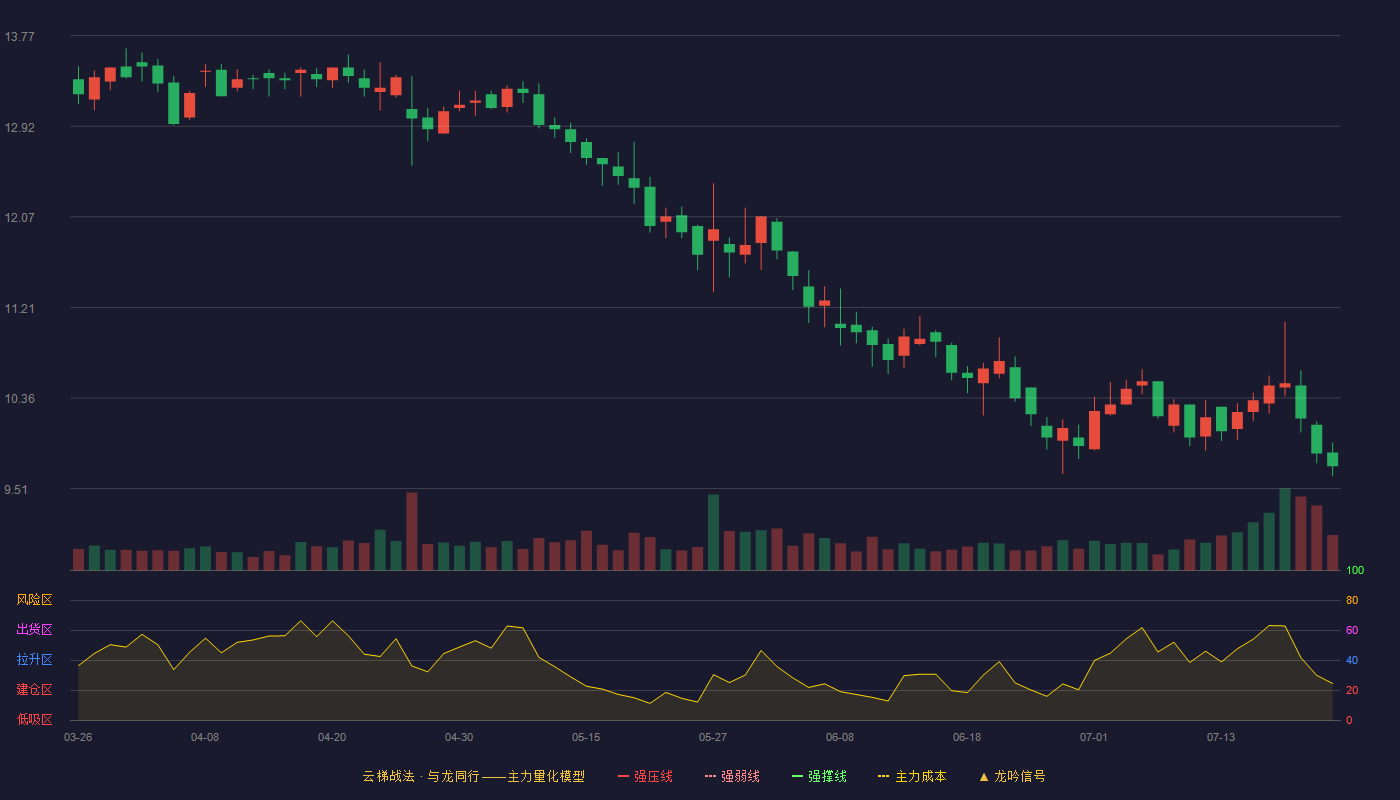The height and width of the screenshot is (800, 1400).
Task: Click the 11.21 price axis label
Action: click(19, 309)
